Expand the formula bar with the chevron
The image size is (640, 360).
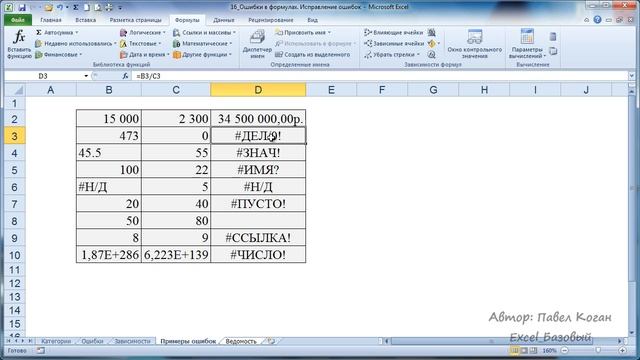coord(632,76)
